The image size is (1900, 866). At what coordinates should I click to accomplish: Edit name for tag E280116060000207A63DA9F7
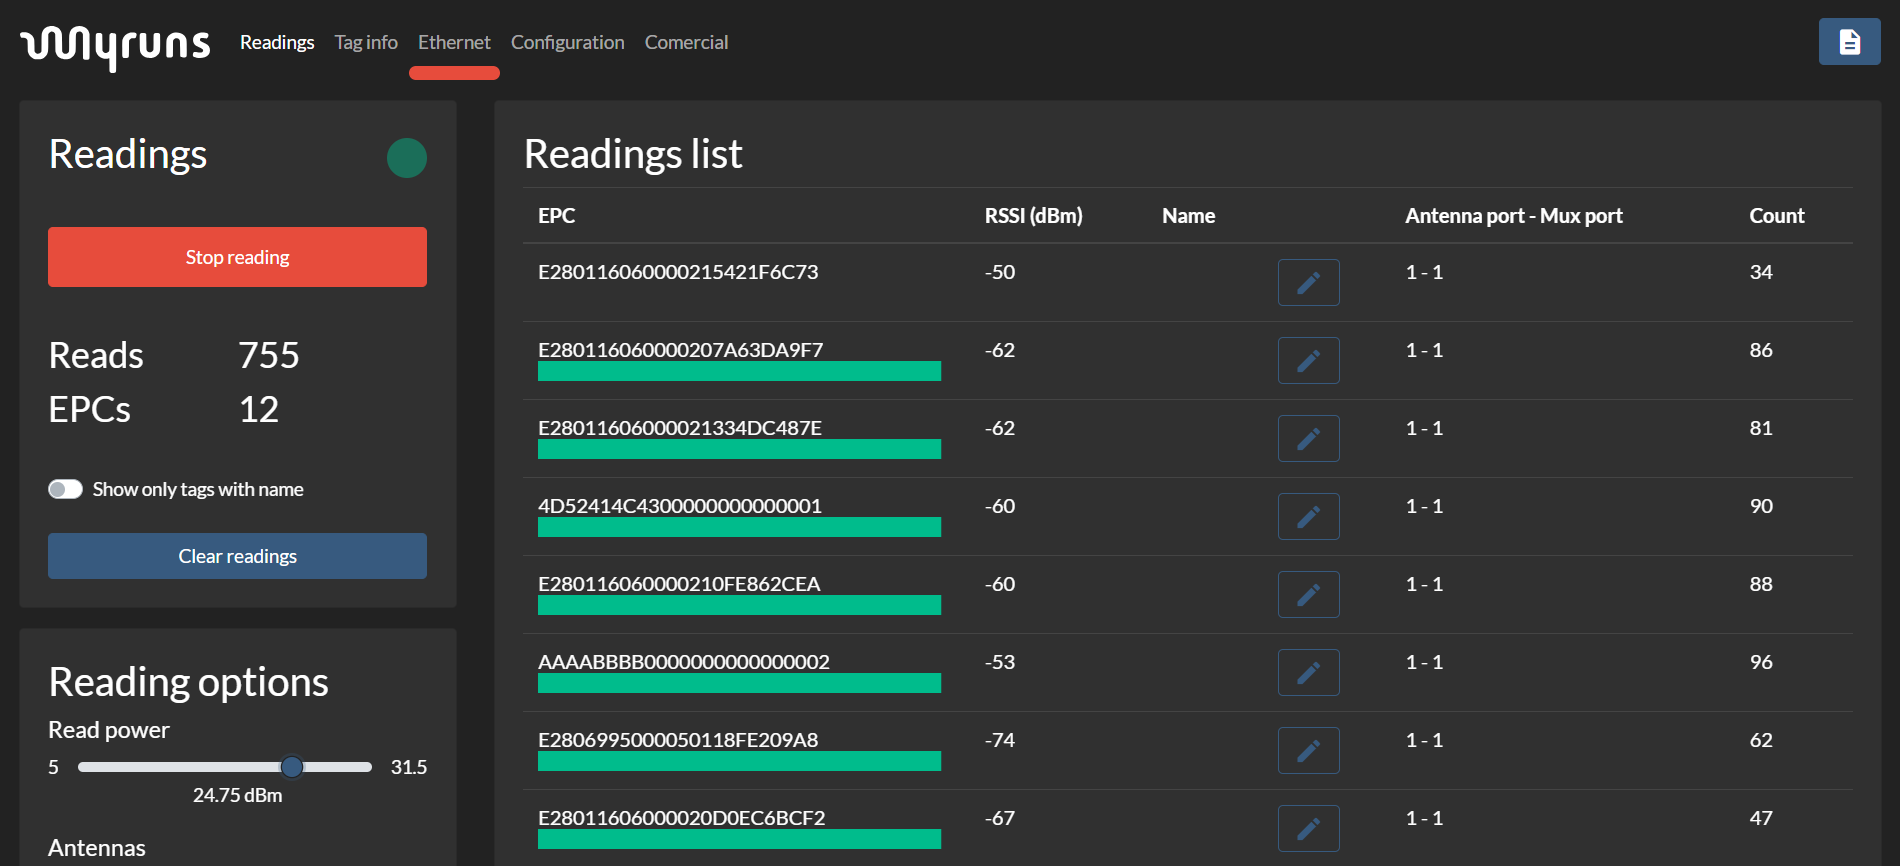click(x=1308, y=361)
